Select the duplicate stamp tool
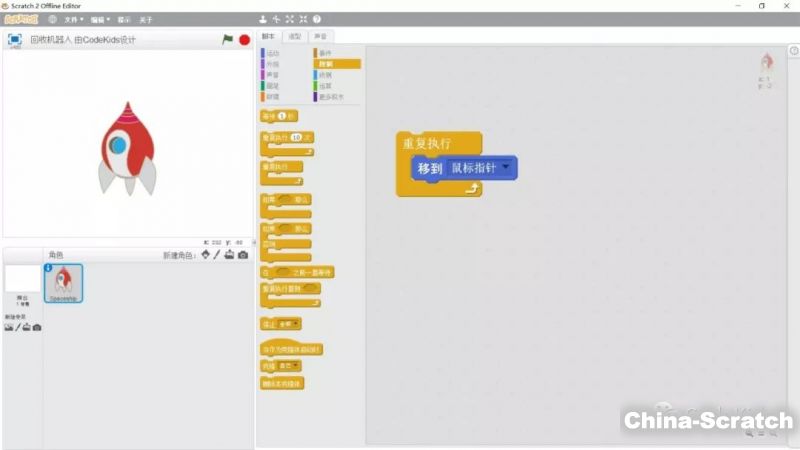The image size is (800, 450). pos(263,19)
